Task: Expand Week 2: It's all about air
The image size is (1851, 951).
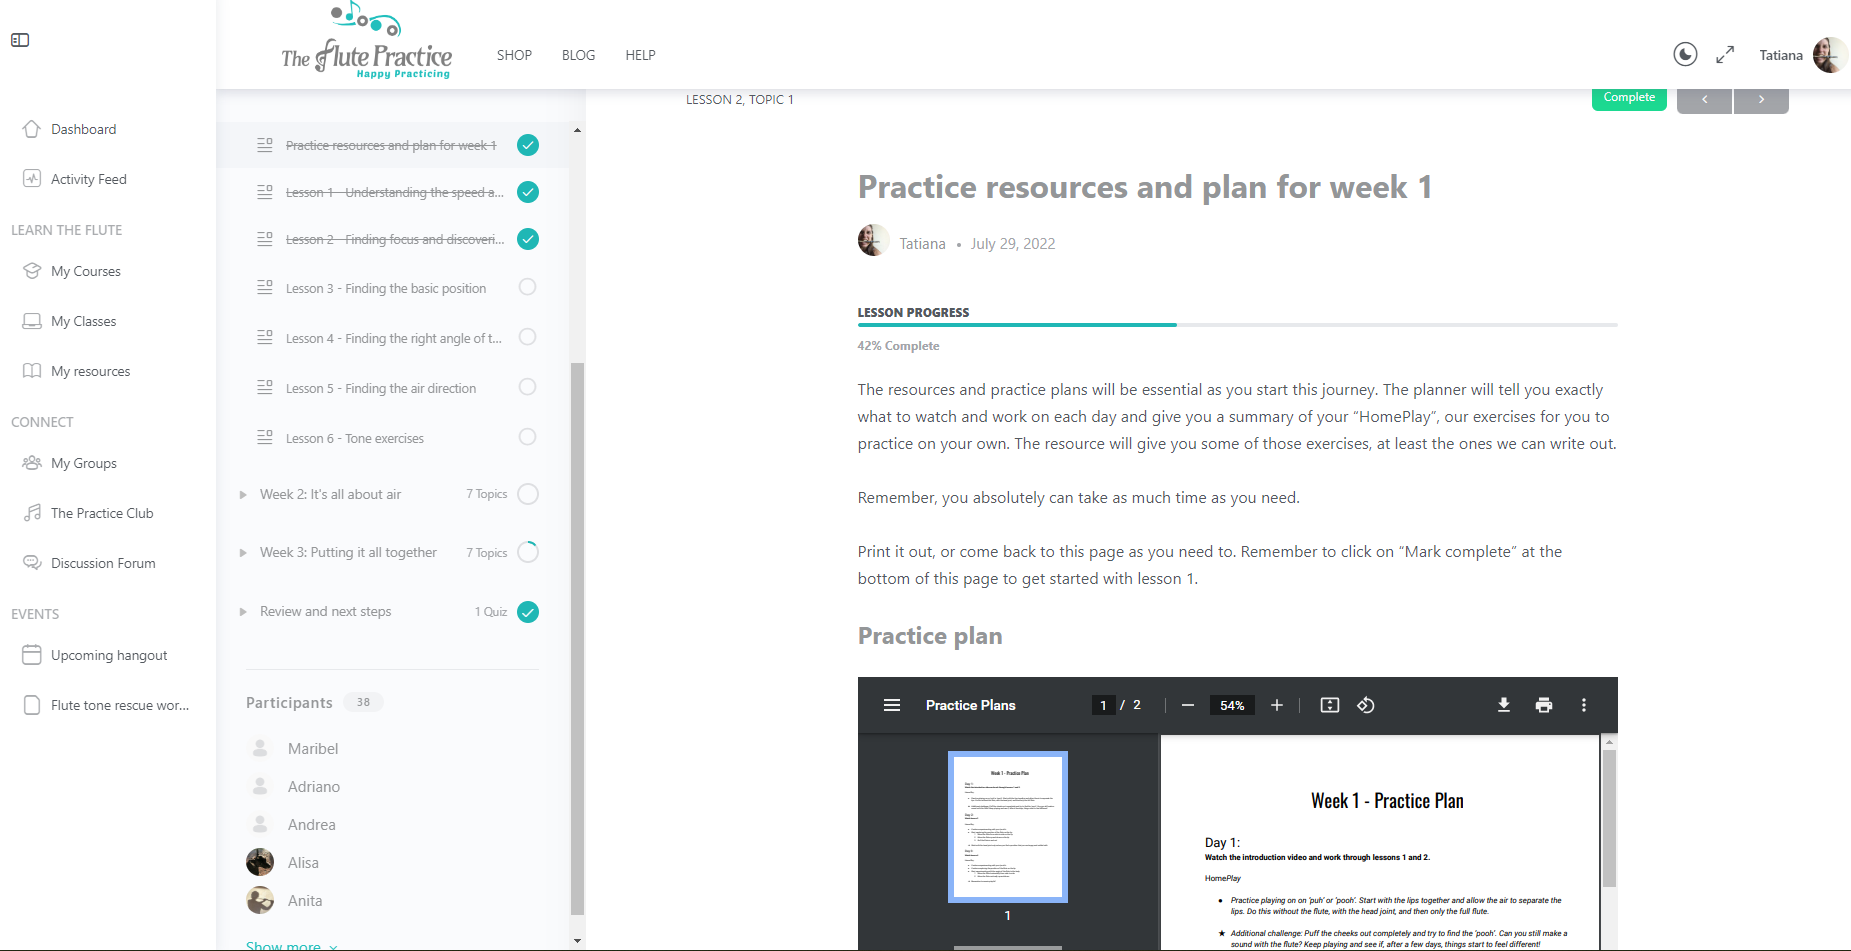Action: pyautogui.click(x=243, y=495)
